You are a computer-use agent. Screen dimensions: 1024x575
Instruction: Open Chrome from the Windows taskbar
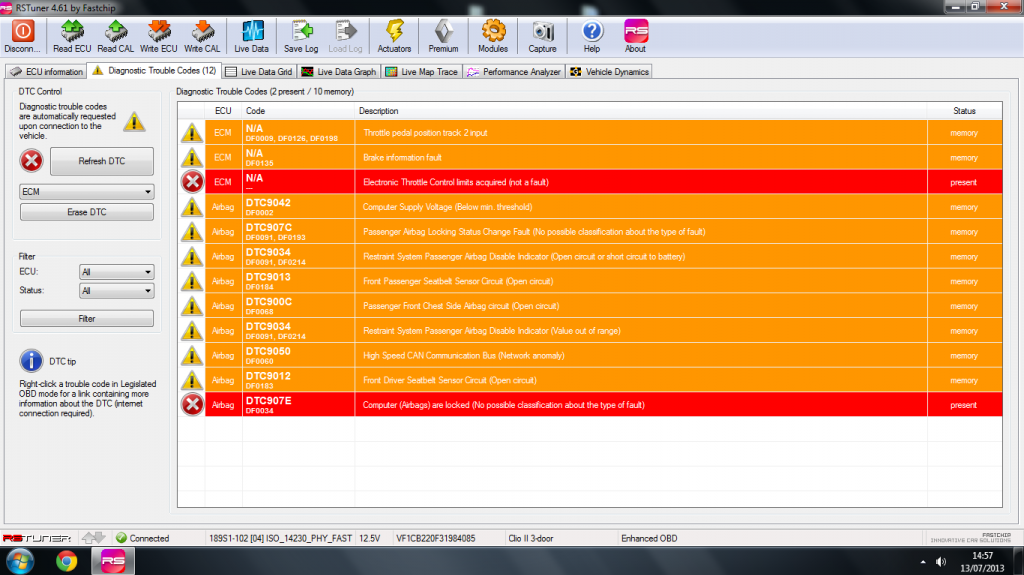[66, 561]
